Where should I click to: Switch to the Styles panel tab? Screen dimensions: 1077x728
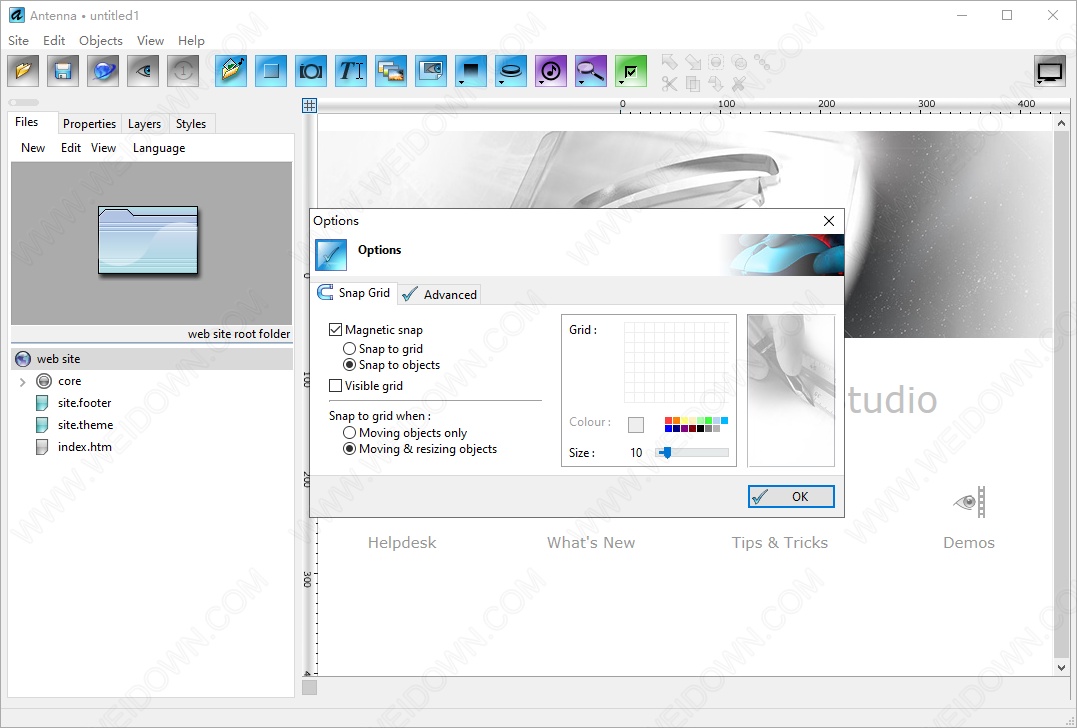pyautogui.click(x=191, y=124)
